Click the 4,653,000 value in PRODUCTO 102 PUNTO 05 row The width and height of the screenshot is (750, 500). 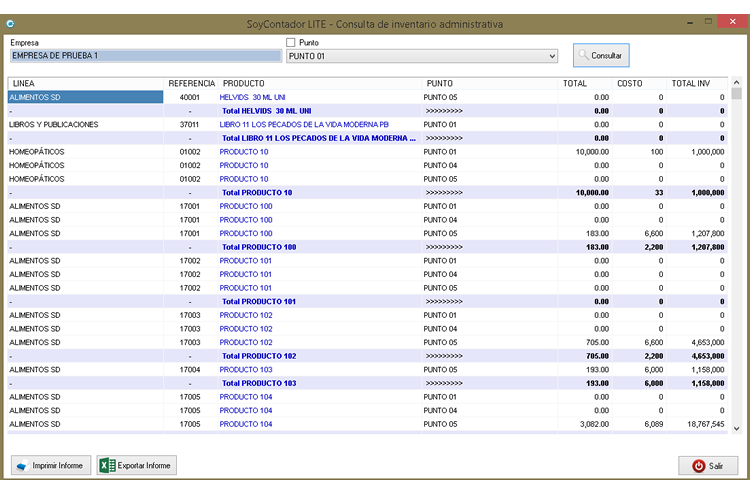point(708,343)
